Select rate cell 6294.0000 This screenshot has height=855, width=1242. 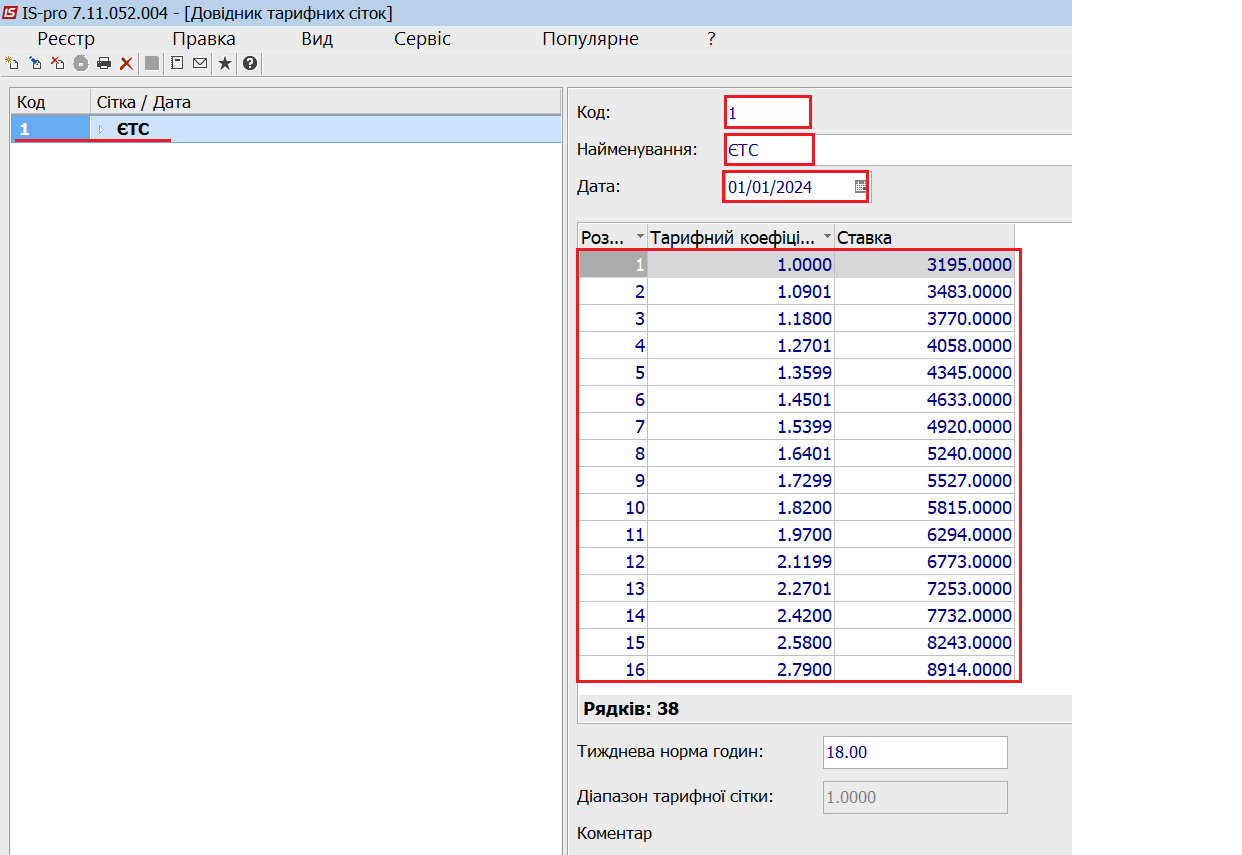(x=925, y=535)
